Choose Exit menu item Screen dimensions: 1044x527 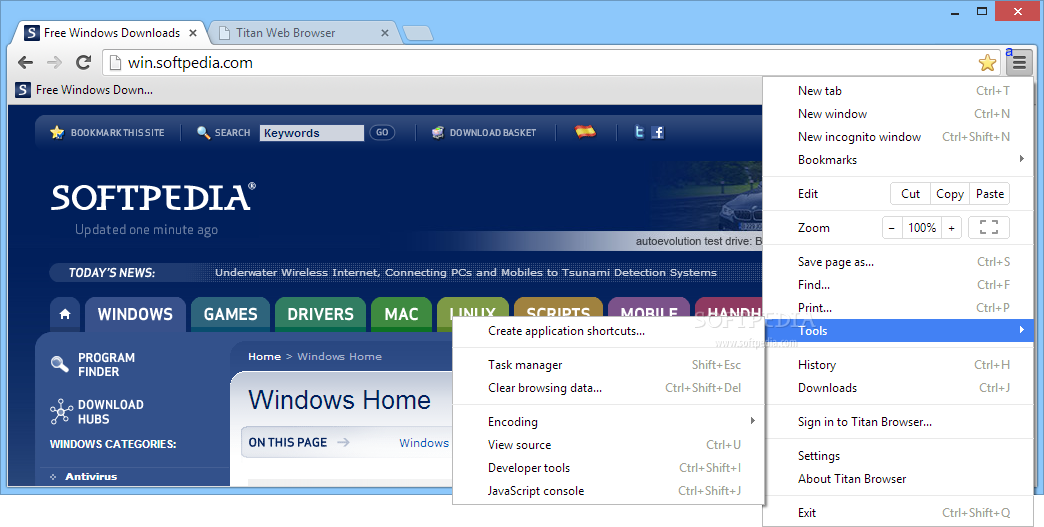click(898, 513)
